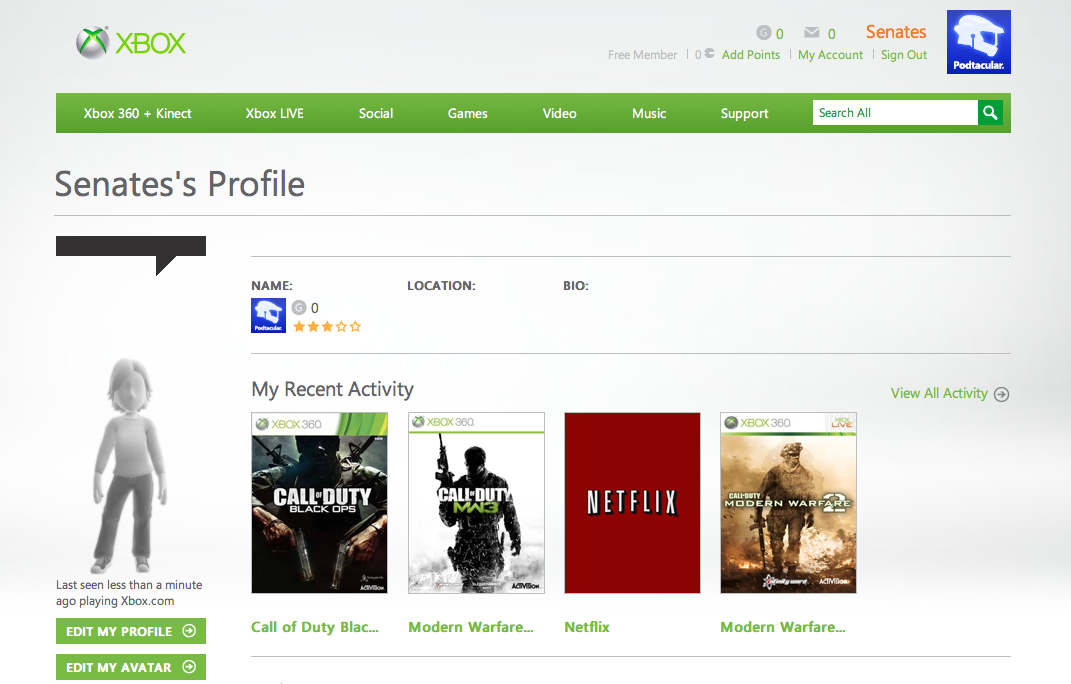Open the Call of Duty MW3 cover
Image resolution: width=1071 pixels, height=684 pixels.
476,503
